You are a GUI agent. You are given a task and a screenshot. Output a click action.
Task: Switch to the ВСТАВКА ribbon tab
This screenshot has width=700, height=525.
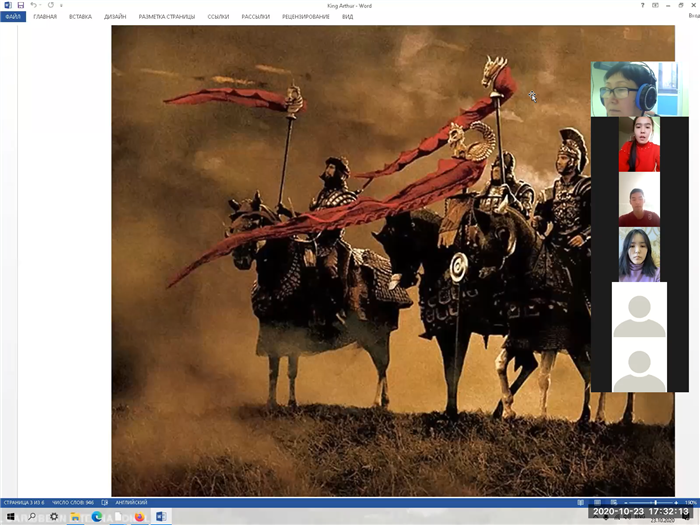[81, 17]
